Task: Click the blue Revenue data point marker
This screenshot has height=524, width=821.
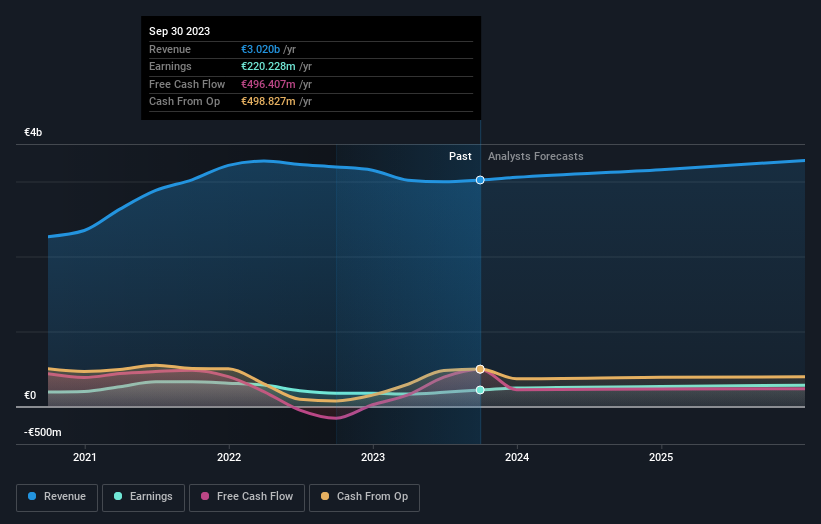Action: [x=480, y=180]
